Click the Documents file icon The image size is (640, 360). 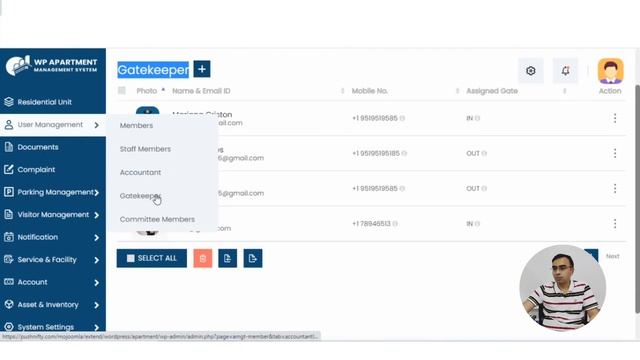click(x=9, y=147)
